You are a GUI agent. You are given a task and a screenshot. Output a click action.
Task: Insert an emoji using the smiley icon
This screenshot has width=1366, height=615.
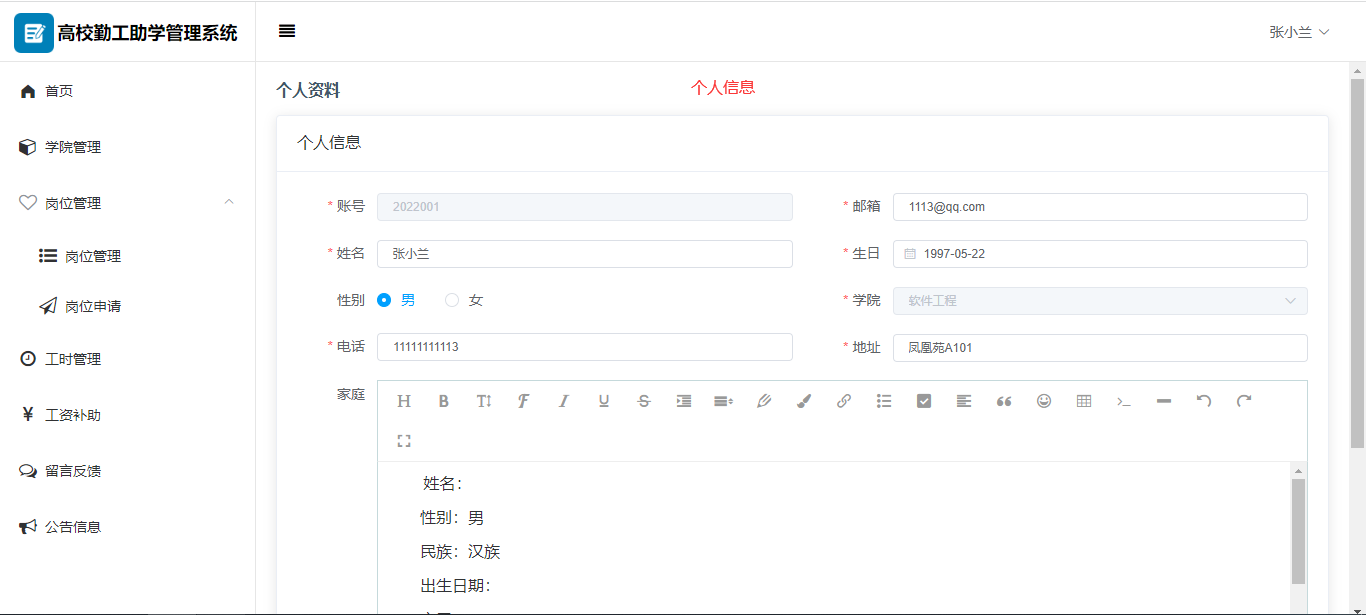[1044, 401]
